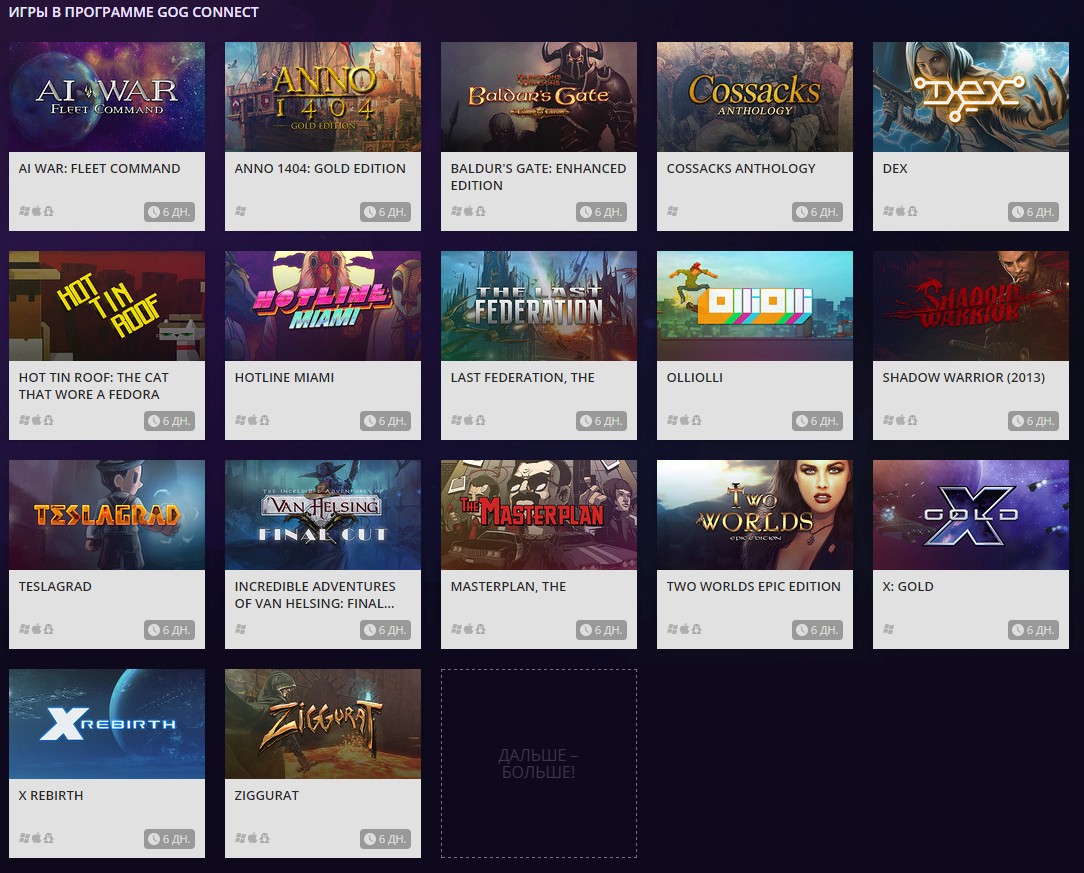Click the Linux icon on Two Worlds card
Image resolution: width=1084 pixels, height=873 pixels.
click(696, 629)
